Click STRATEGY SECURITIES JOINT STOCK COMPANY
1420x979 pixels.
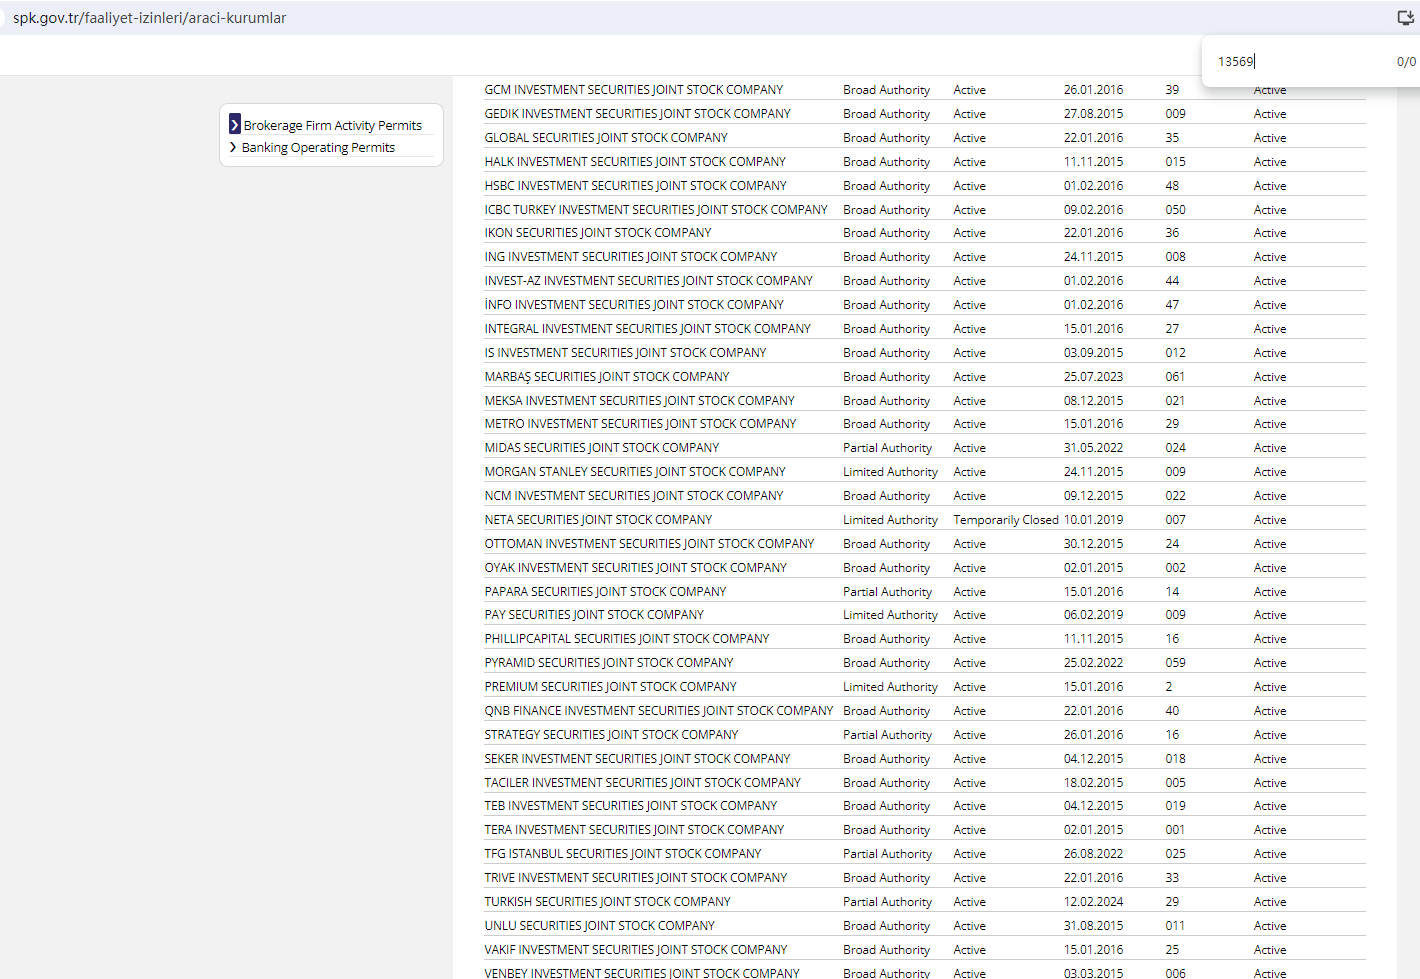pos(612,735)
